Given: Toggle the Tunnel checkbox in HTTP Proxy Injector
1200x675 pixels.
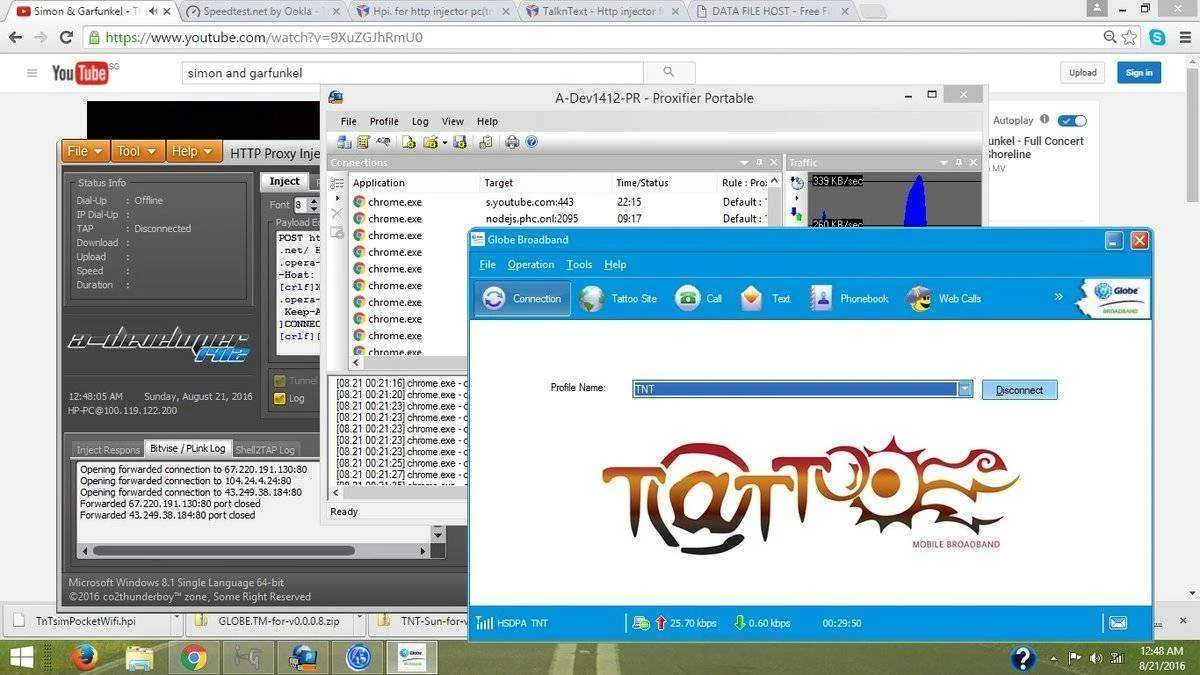Looking at the screenshot, I should [280, 381].
